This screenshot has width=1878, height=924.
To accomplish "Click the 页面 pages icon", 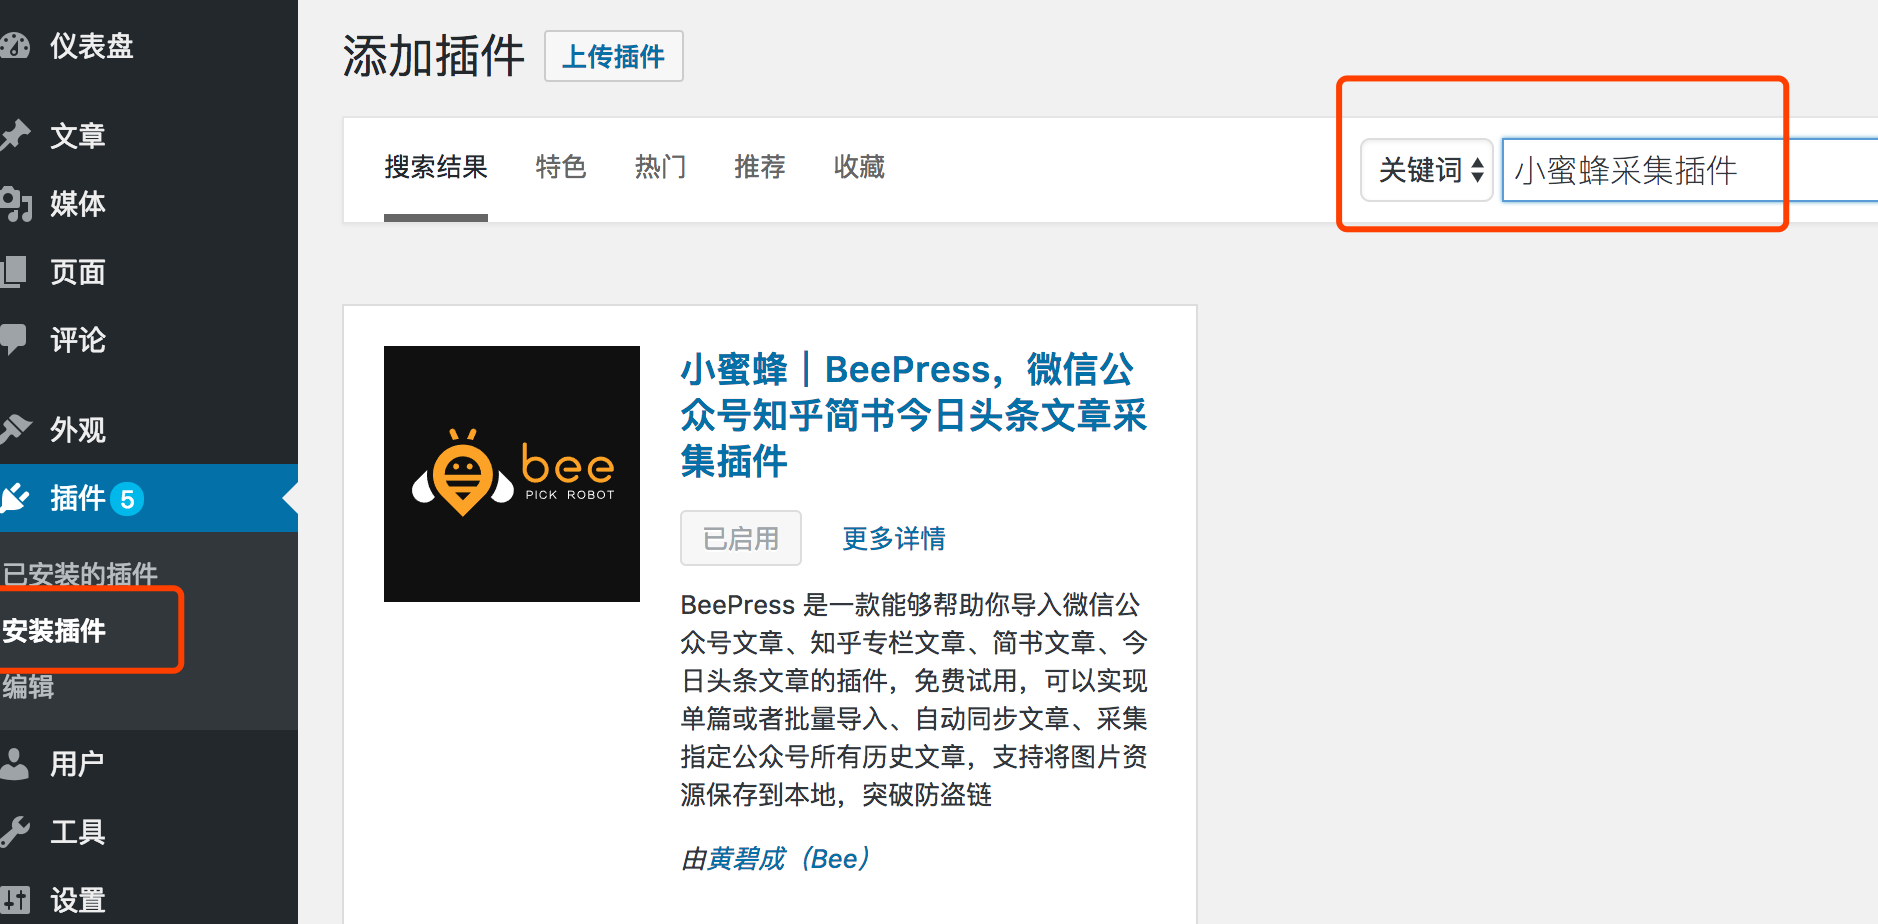I will [14, 271].
